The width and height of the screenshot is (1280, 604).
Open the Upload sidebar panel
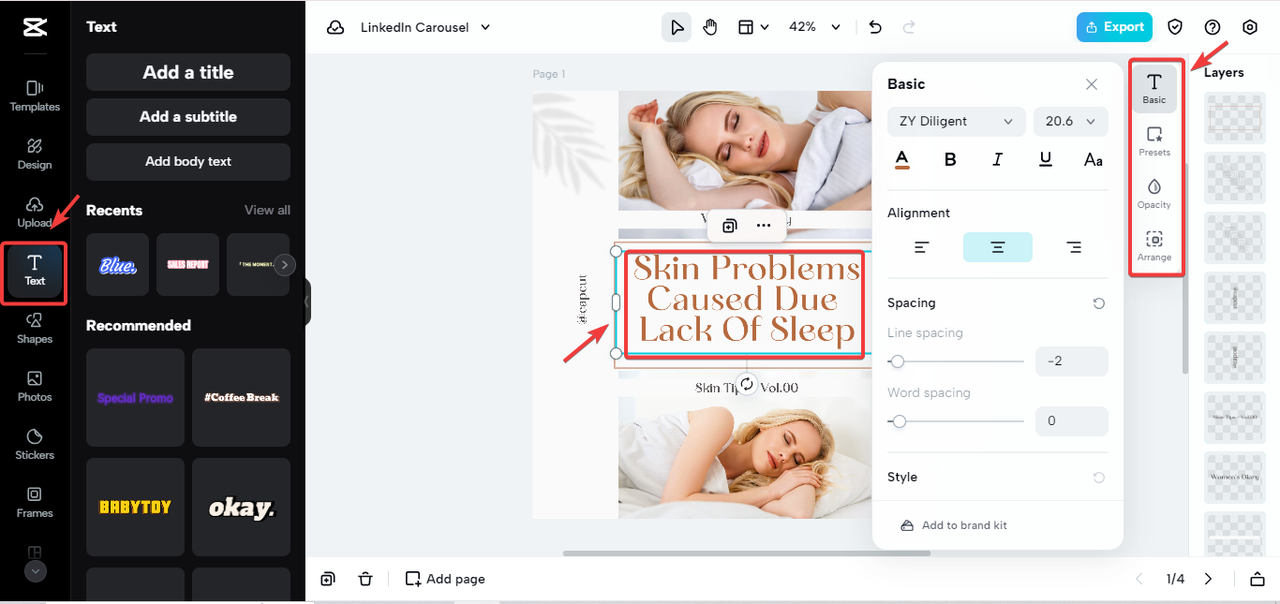[x=35, y=212]
